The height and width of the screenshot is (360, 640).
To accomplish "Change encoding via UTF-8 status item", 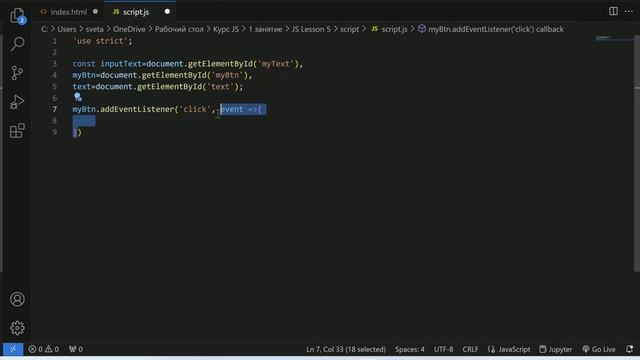I will [x=443, y=349].
